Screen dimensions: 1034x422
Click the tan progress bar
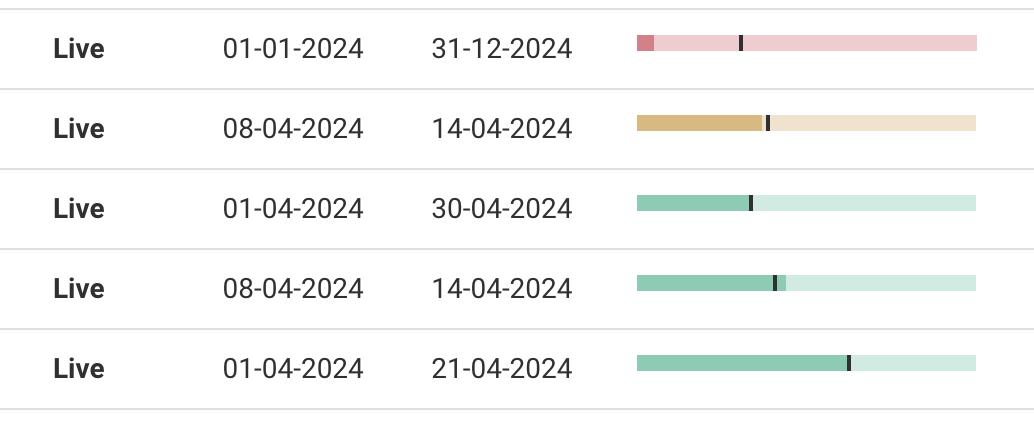pos(806,123)
